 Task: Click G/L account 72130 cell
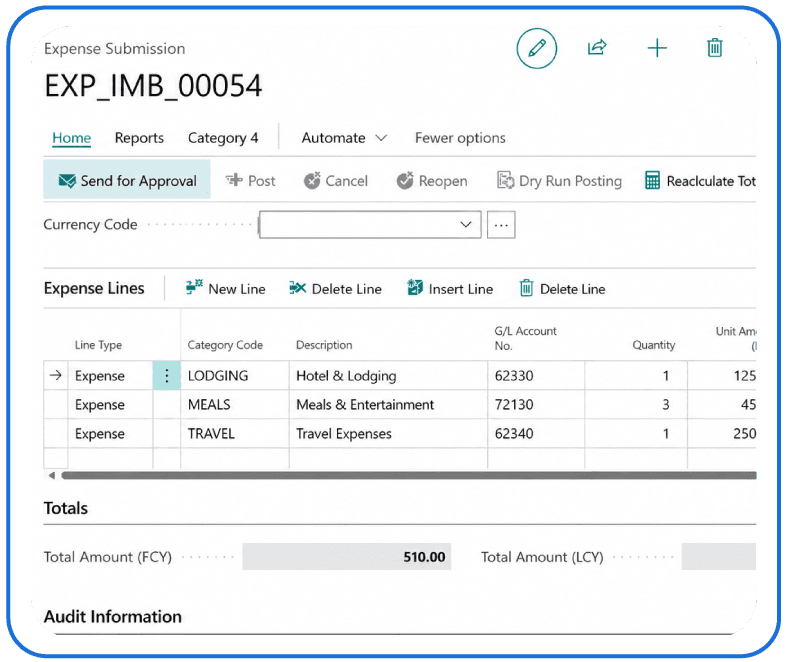(x=536, y=404)
